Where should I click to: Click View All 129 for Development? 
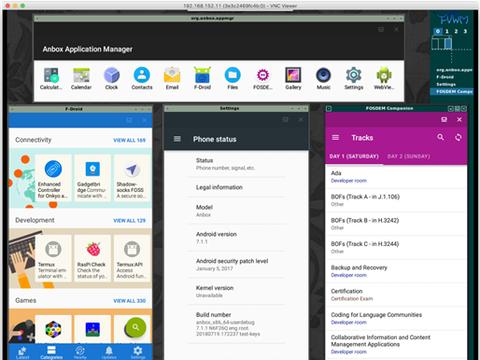pos(129,221)
